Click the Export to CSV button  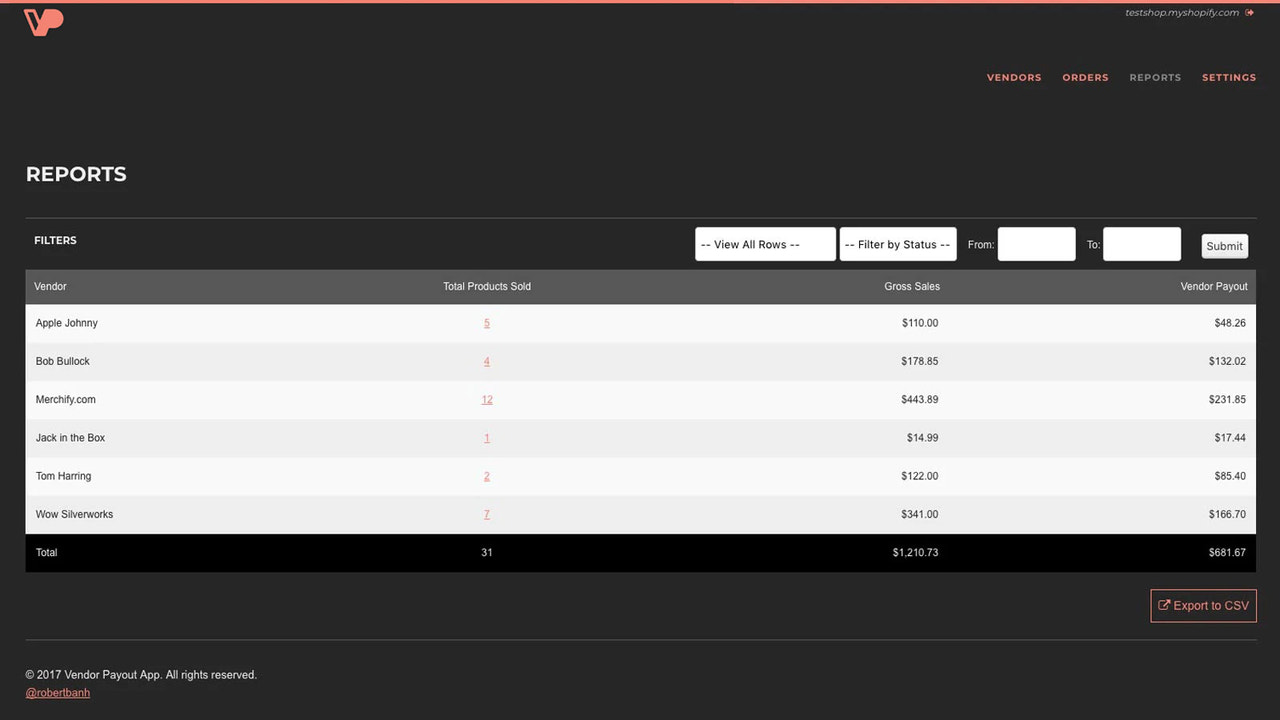point(1203,605)
